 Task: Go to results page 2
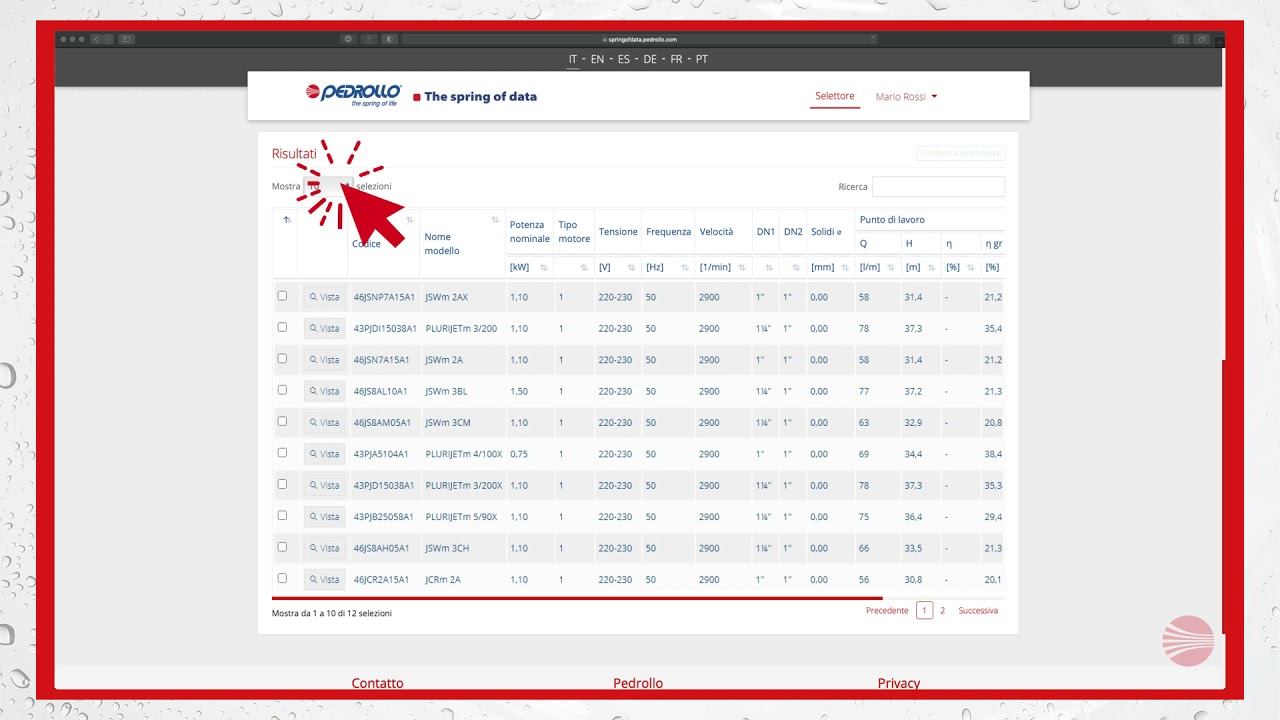(x=942, y=610)
